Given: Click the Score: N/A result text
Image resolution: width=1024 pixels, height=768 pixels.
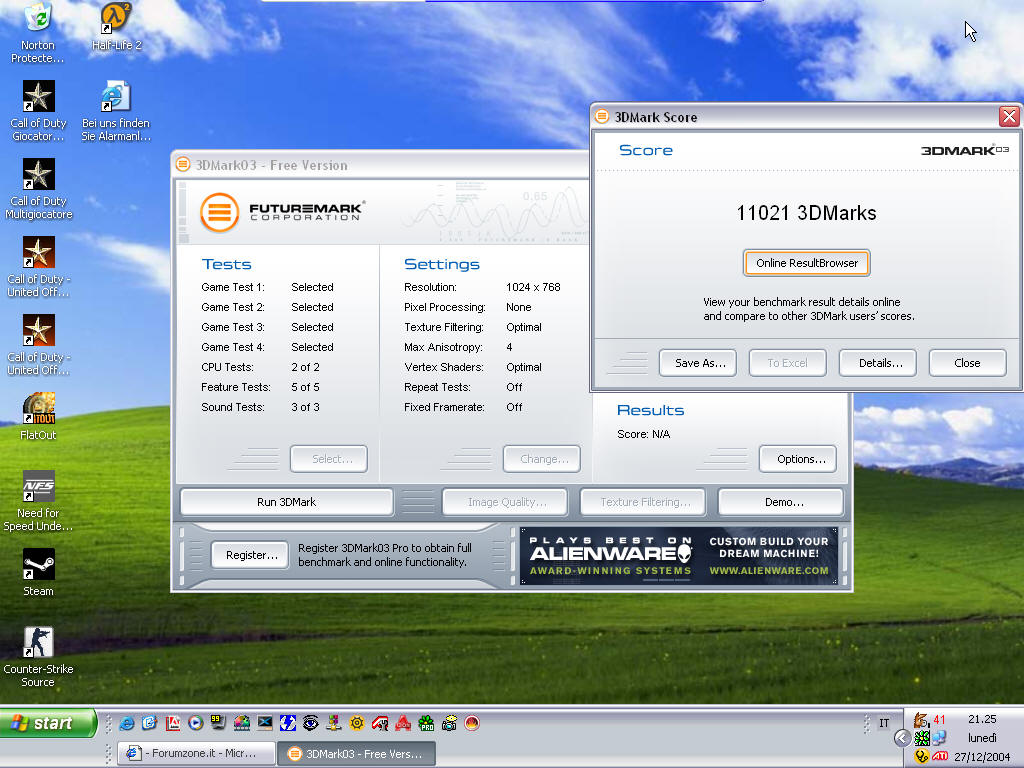Looking at the screenshot, I should tap(643, 434).
